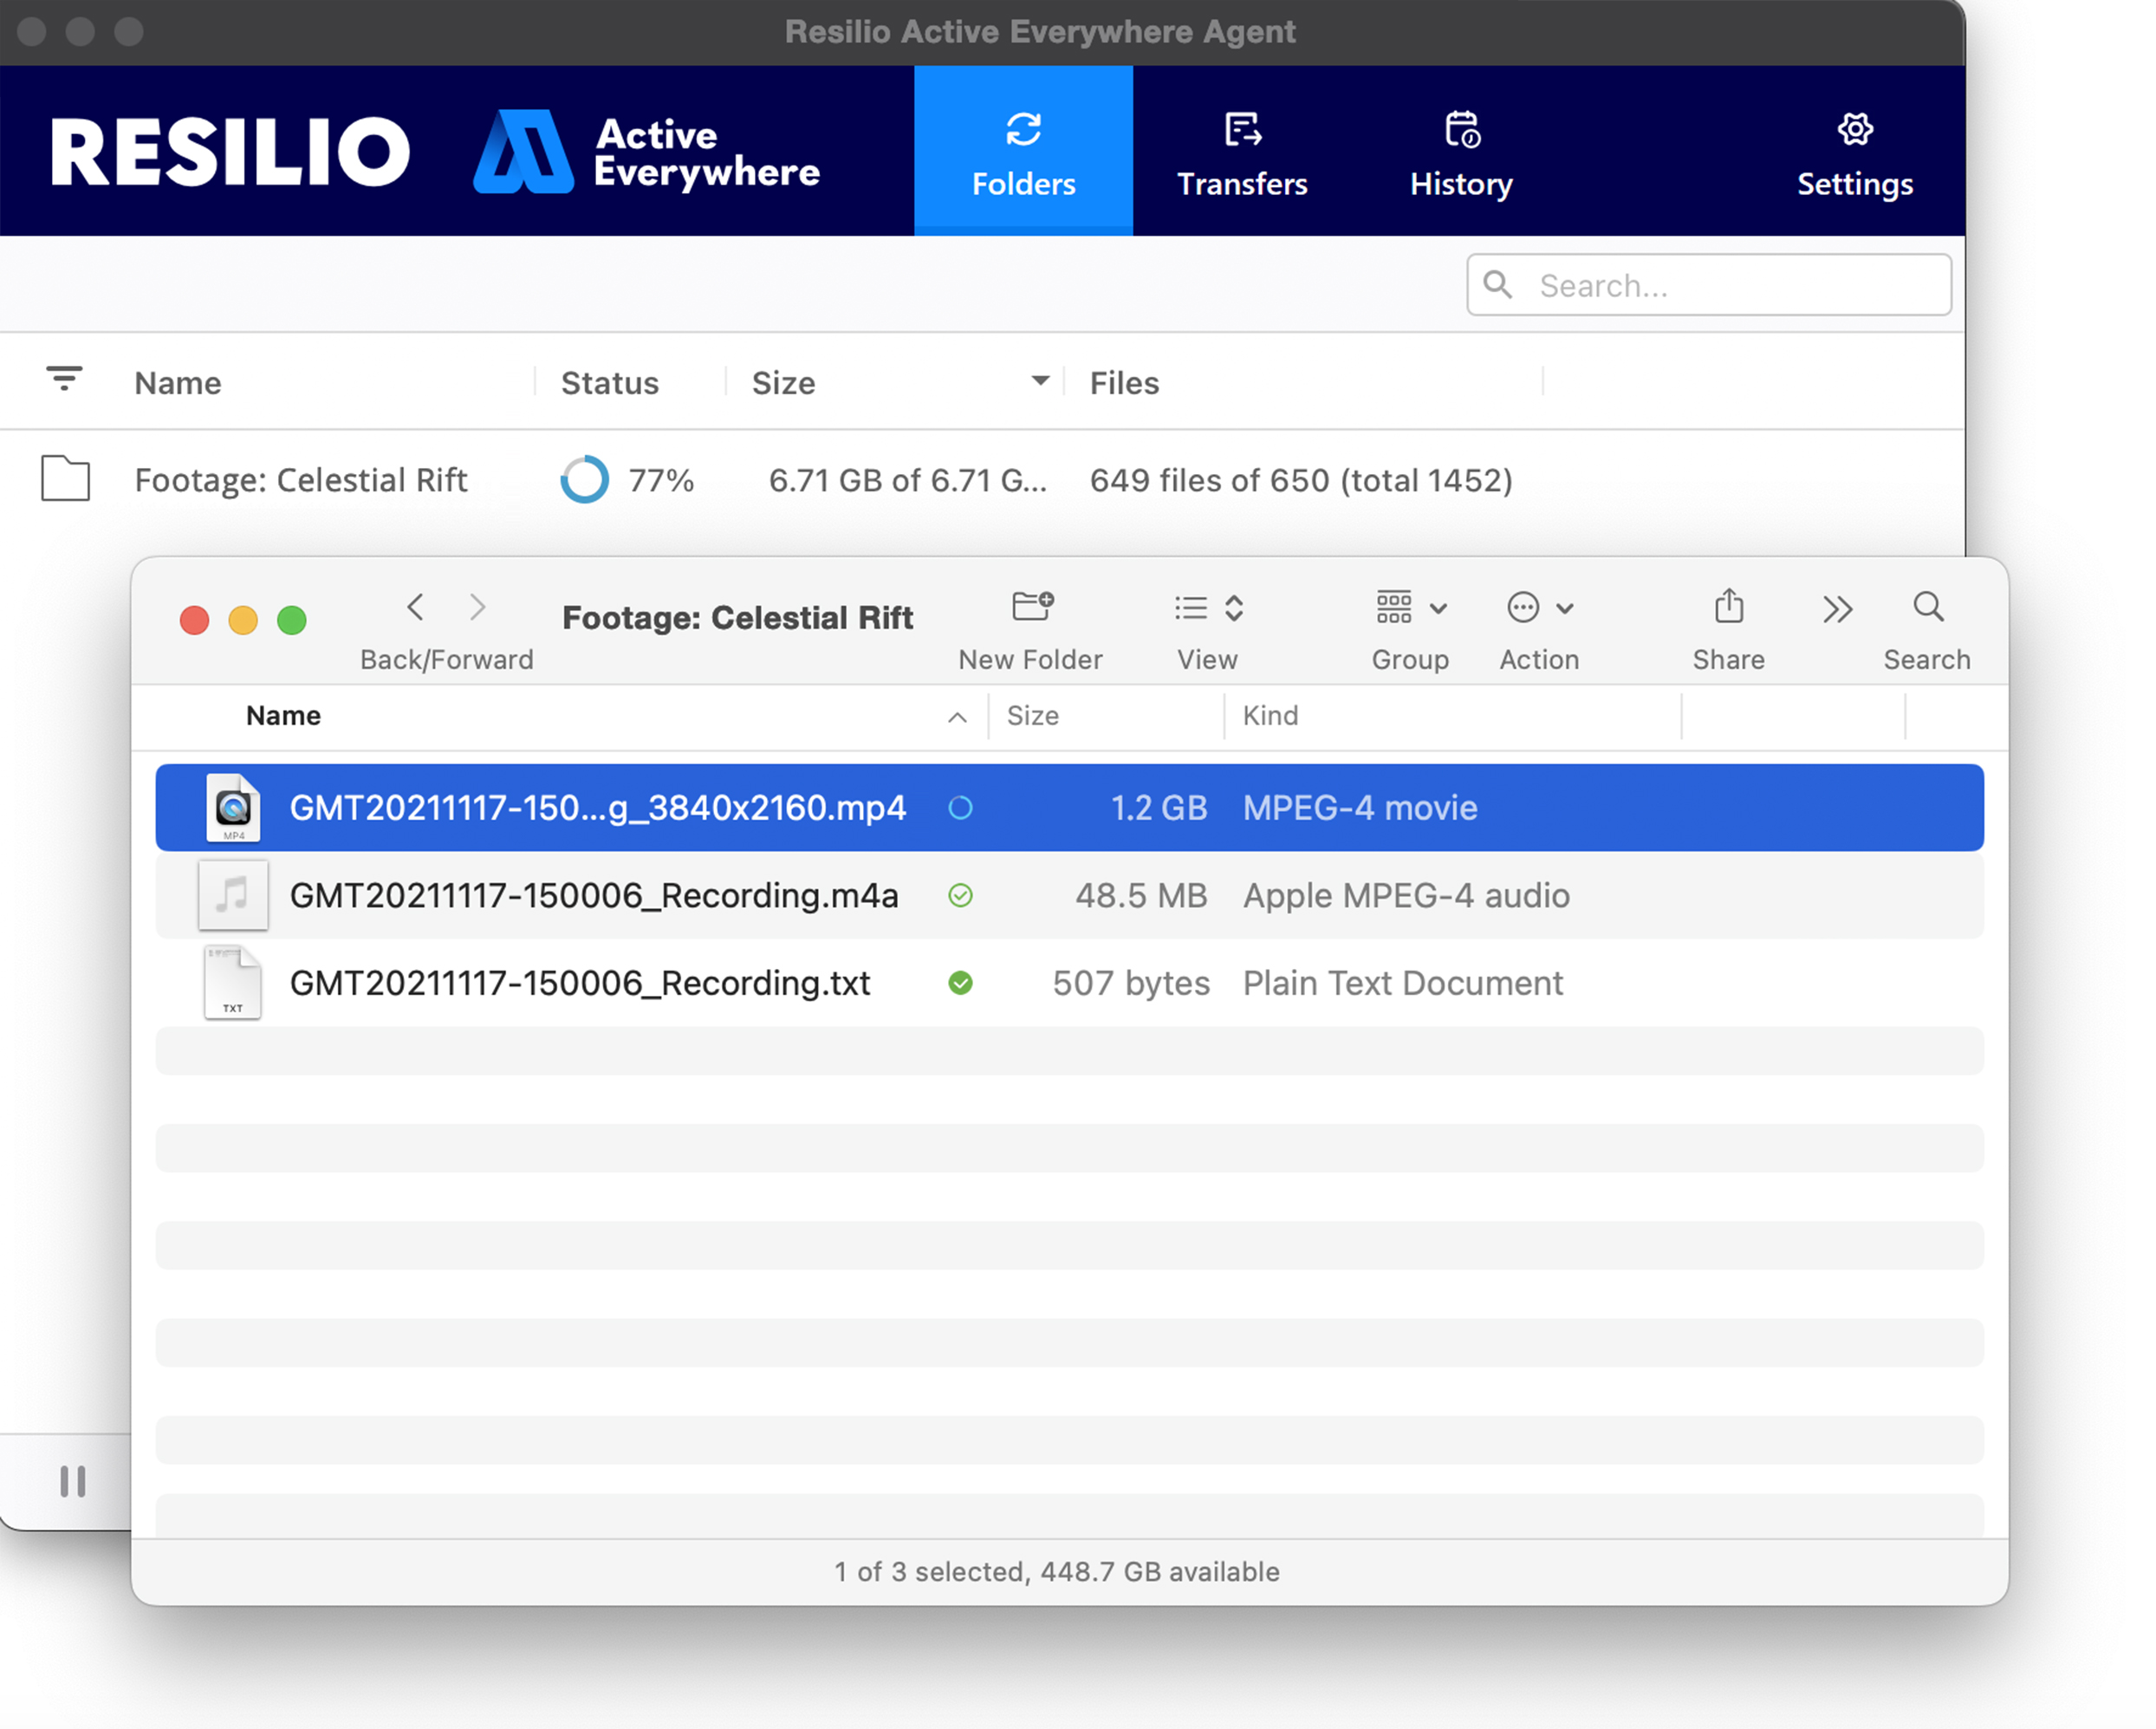Click the Footage: Celestial Rift folder icon

66,479
